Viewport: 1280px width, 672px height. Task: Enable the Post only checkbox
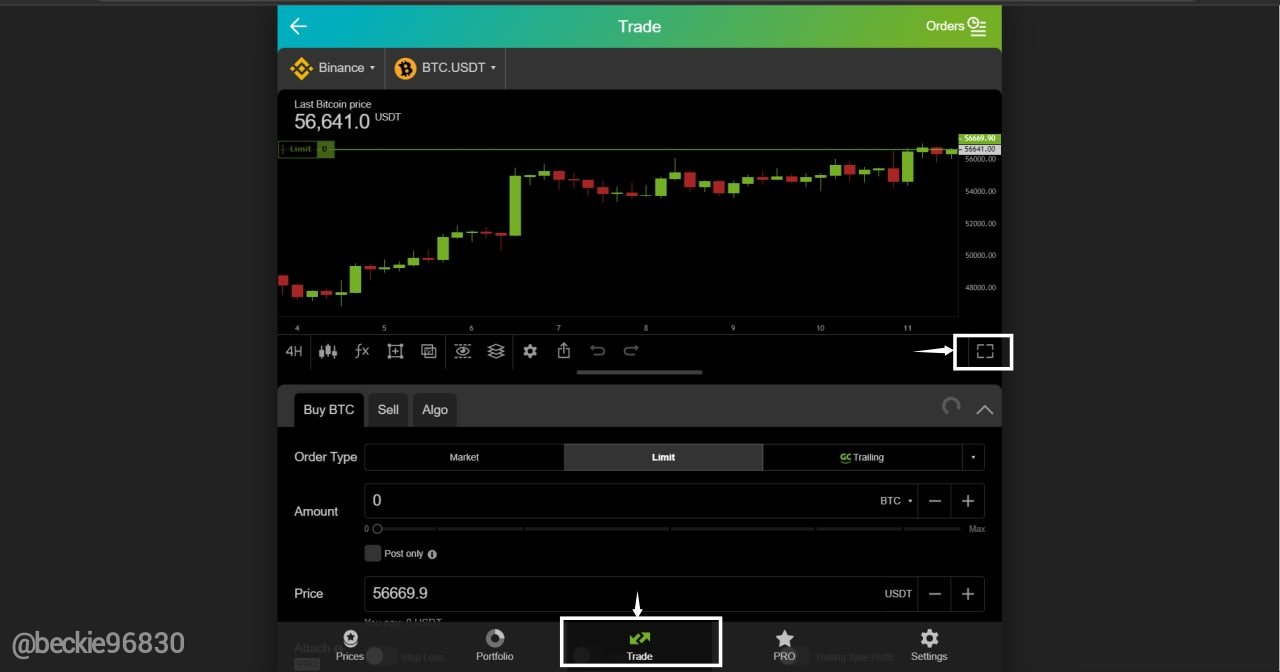[x=373, y=553]
